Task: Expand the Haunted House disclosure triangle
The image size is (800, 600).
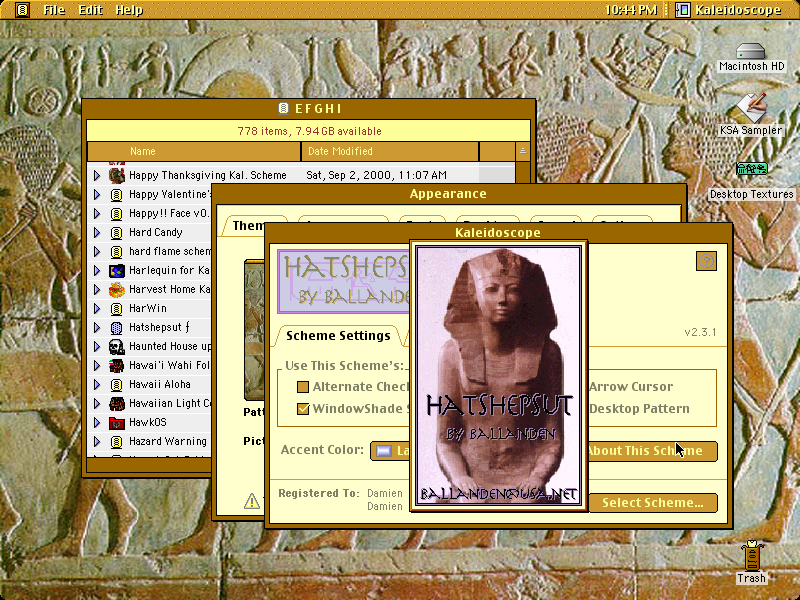Action: pyautogui.click(x=97, y=346)
